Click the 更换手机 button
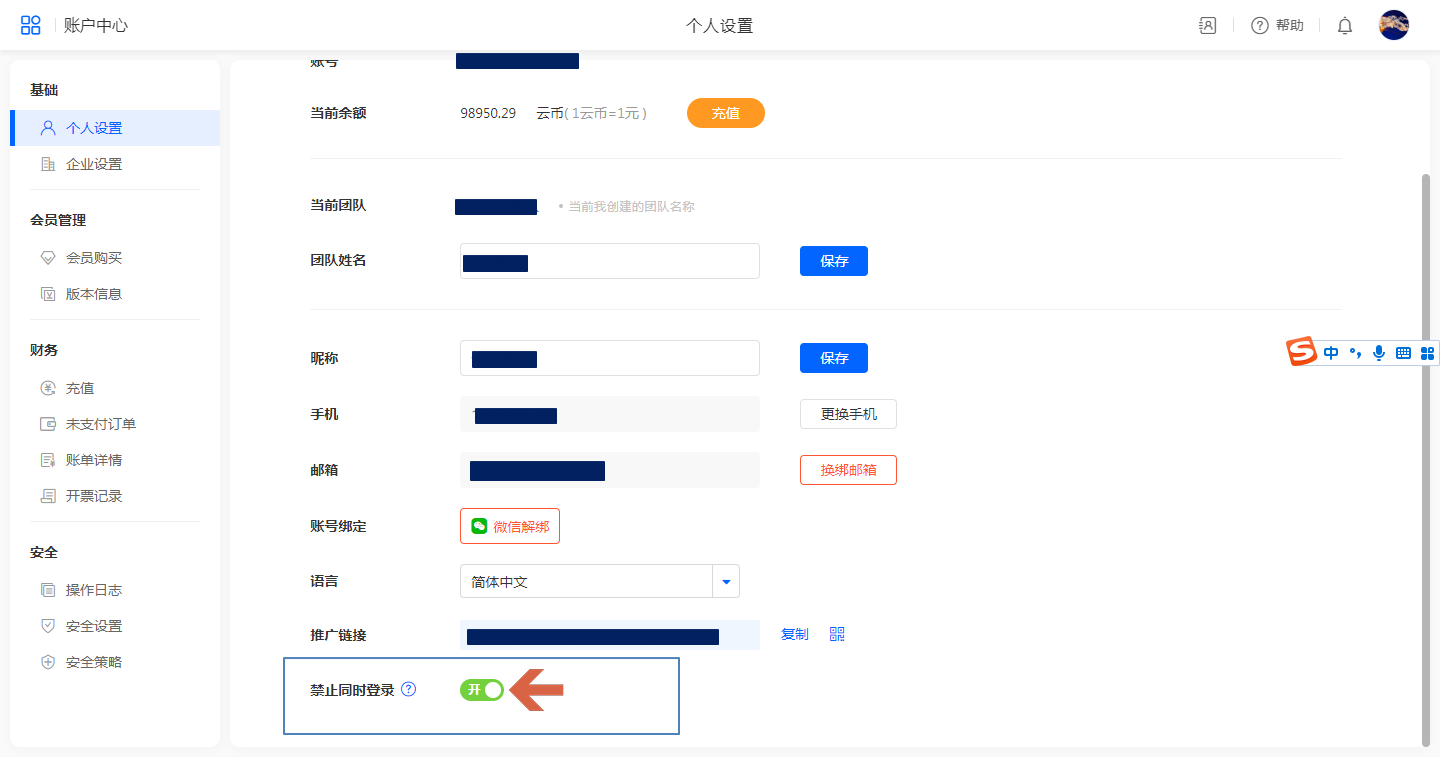The height and width of the screenshot is (757, 1440). pyautogui.click(x=848, y=414)
